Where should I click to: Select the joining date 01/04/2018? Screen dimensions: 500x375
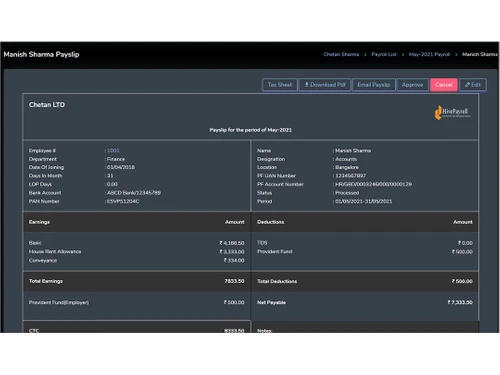pos(121,167)
